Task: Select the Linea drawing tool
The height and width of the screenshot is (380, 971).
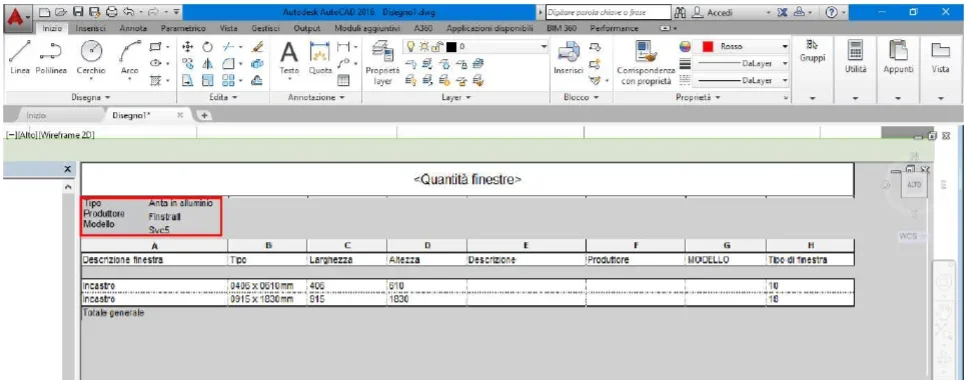Action: [x=20, y=59]
